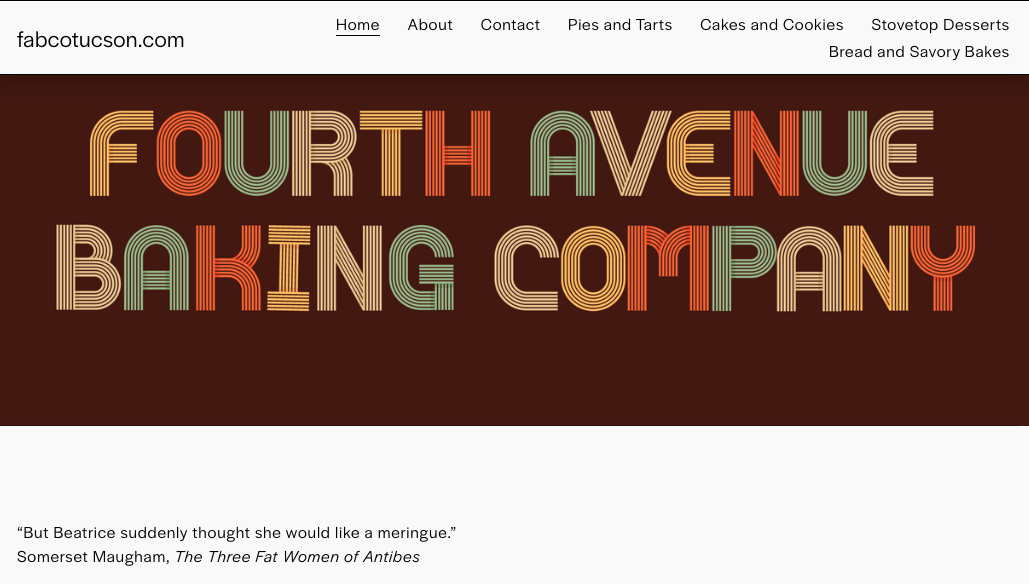Screen dimensions: 1029x584
Task: Click the Beatrice meringue quotation text
Action: tap(236, 532)
